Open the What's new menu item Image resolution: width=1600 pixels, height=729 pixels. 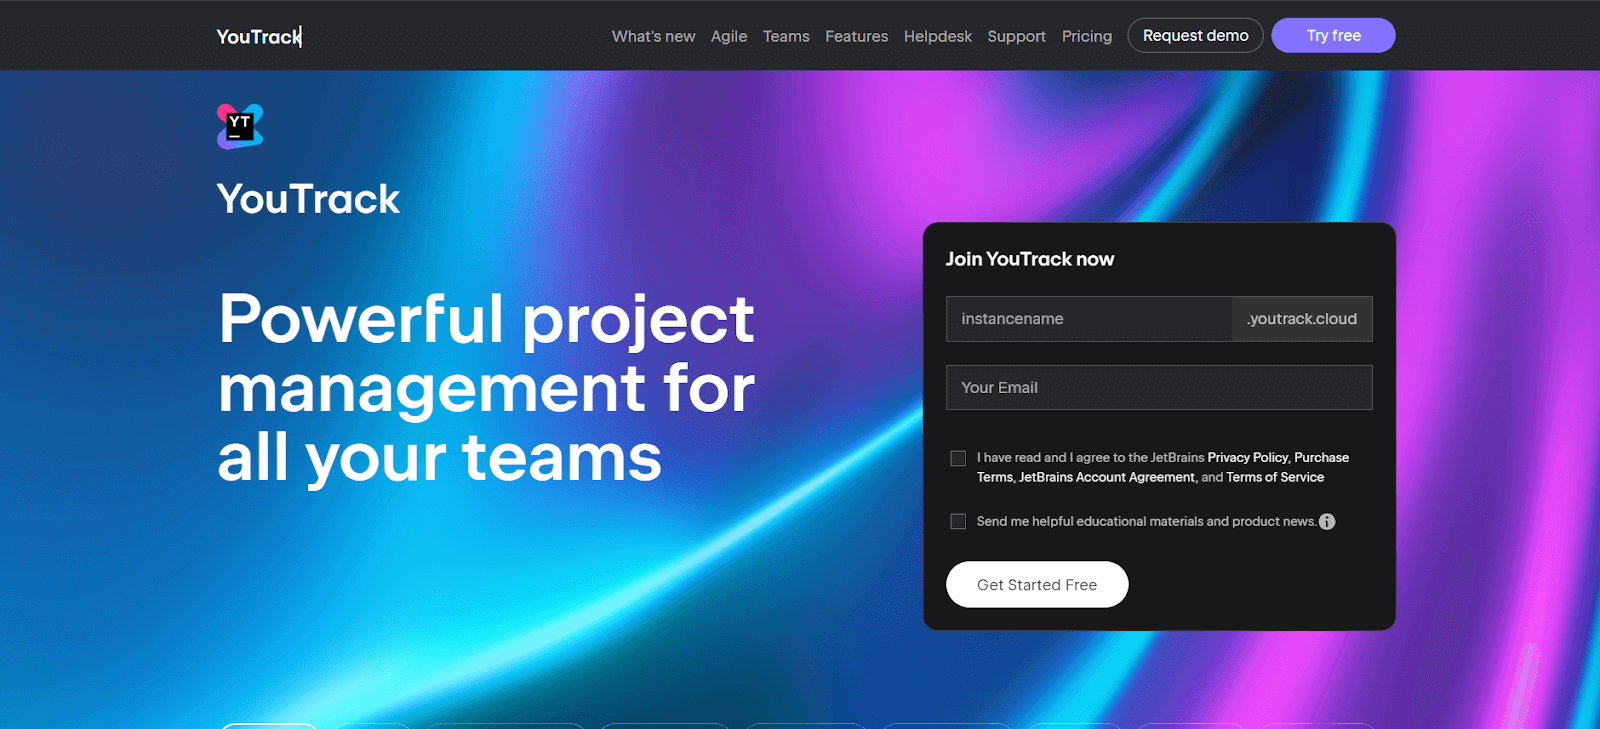653,36
